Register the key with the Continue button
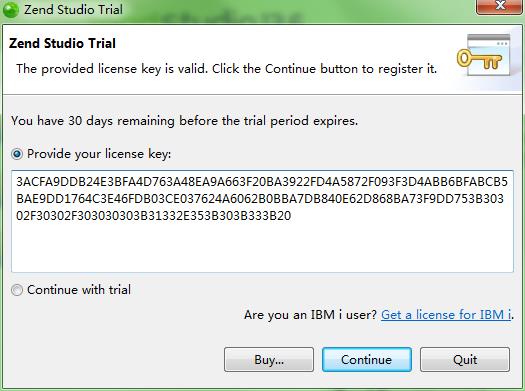This screenshot has width=525, height=391. 367,360
